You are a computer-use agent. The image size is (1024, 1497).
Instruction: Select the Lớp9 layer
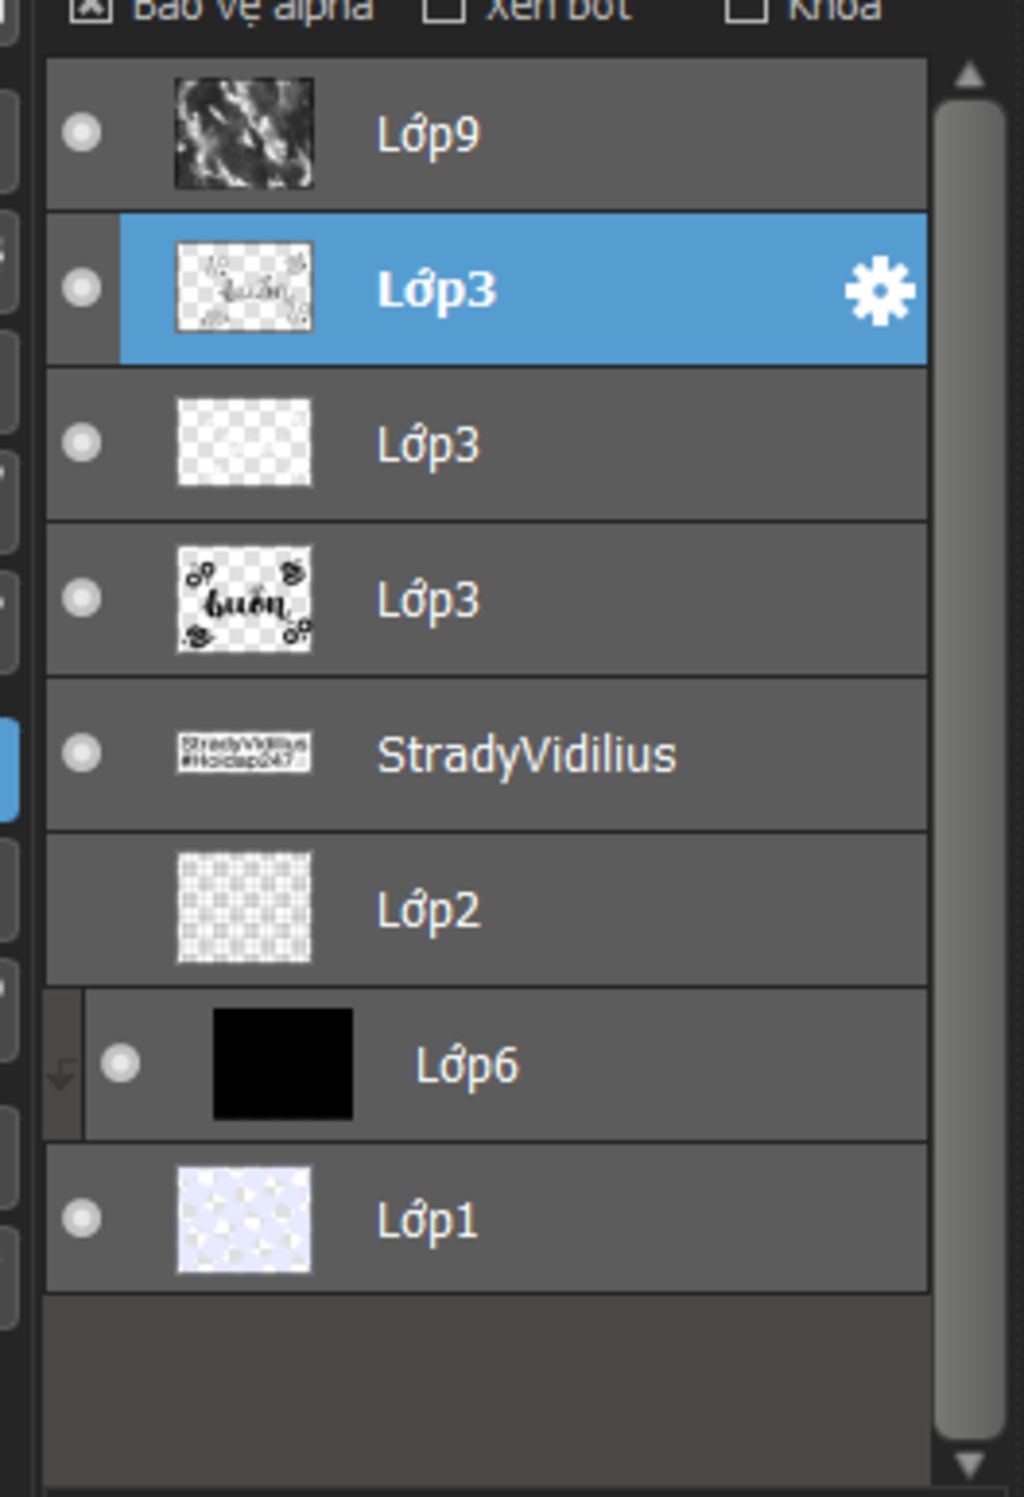(x=487, y=134)
